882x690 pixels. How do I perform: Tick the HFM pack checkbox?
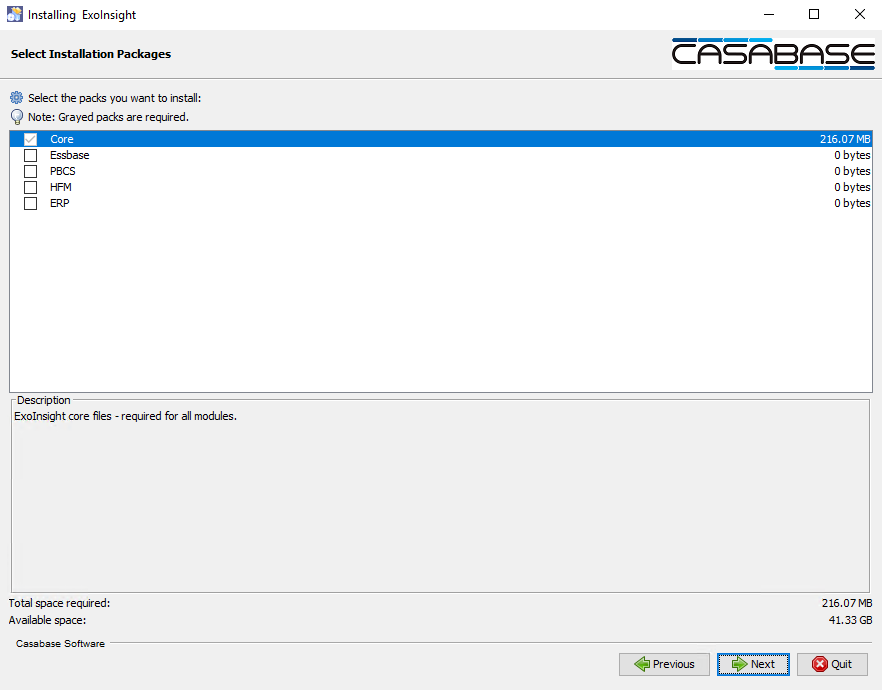point(30,188)
